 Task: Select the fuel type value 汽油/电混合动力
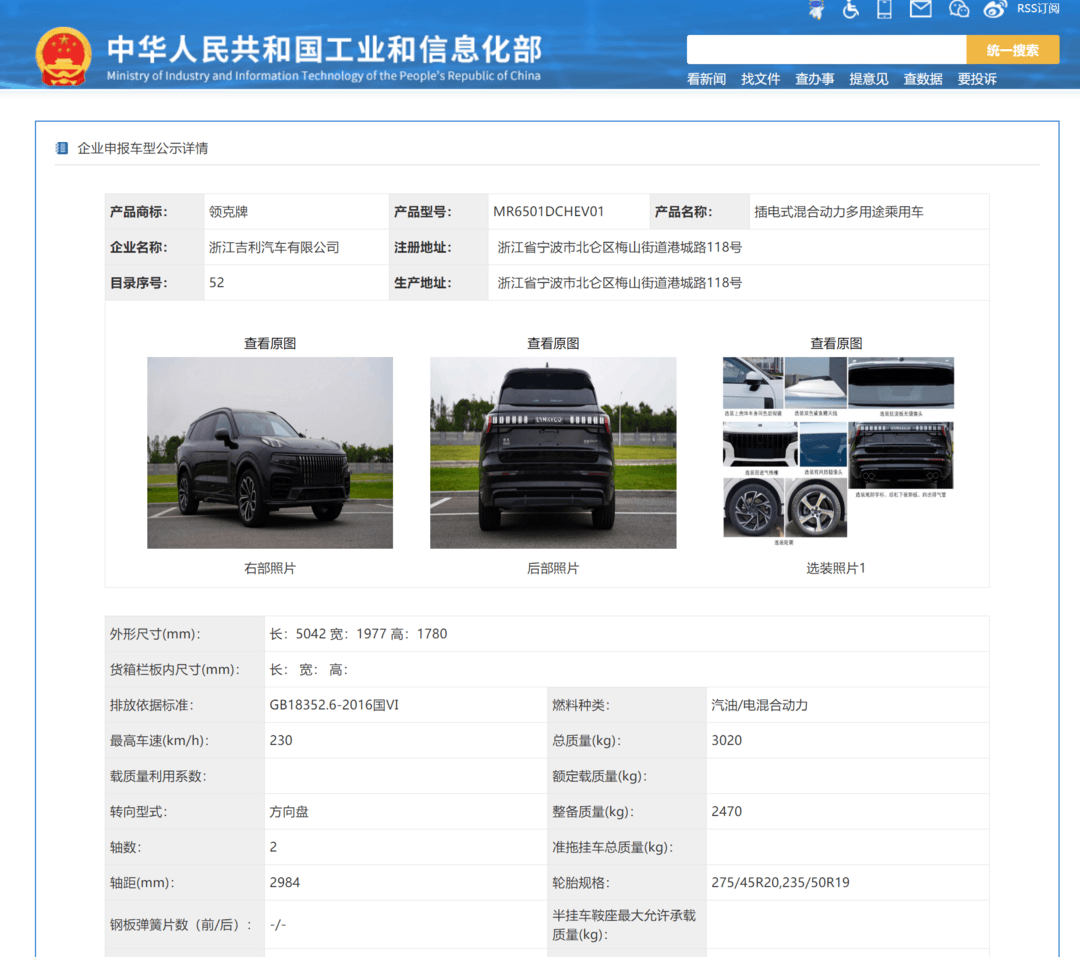click(x=760, y=705)
